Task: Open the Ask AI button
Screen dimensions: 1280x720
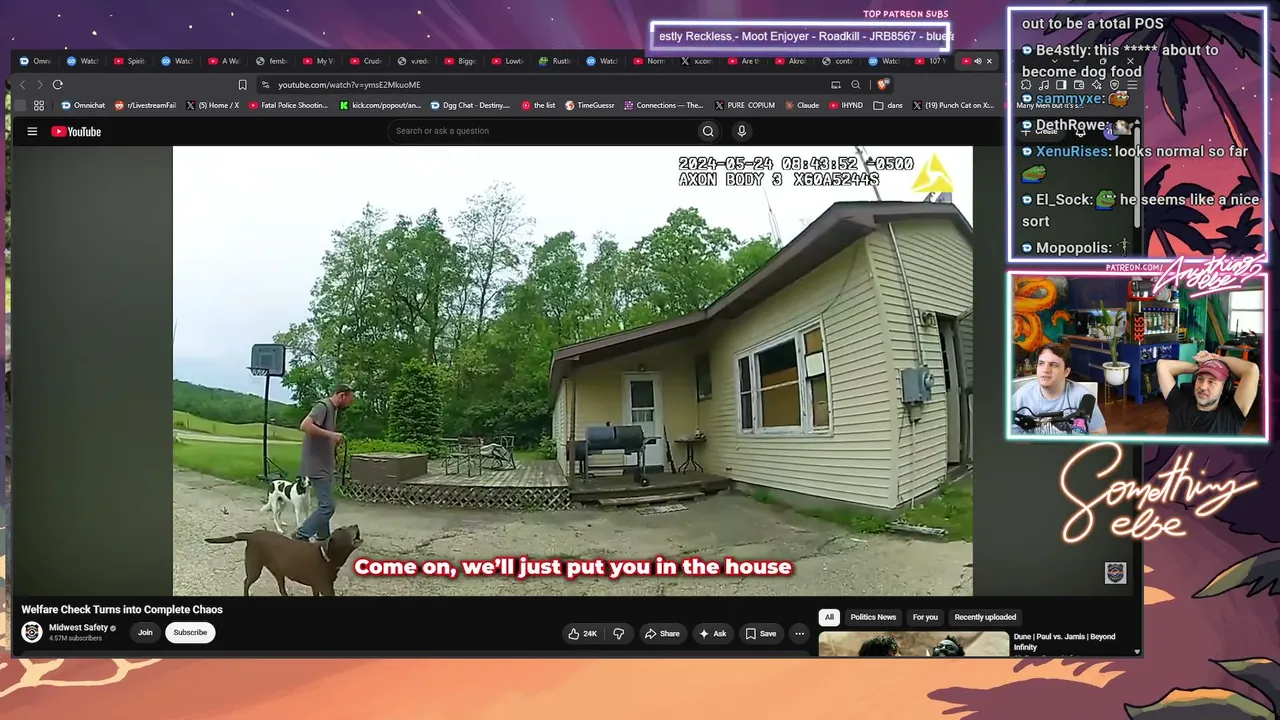Action: point(713,633)
